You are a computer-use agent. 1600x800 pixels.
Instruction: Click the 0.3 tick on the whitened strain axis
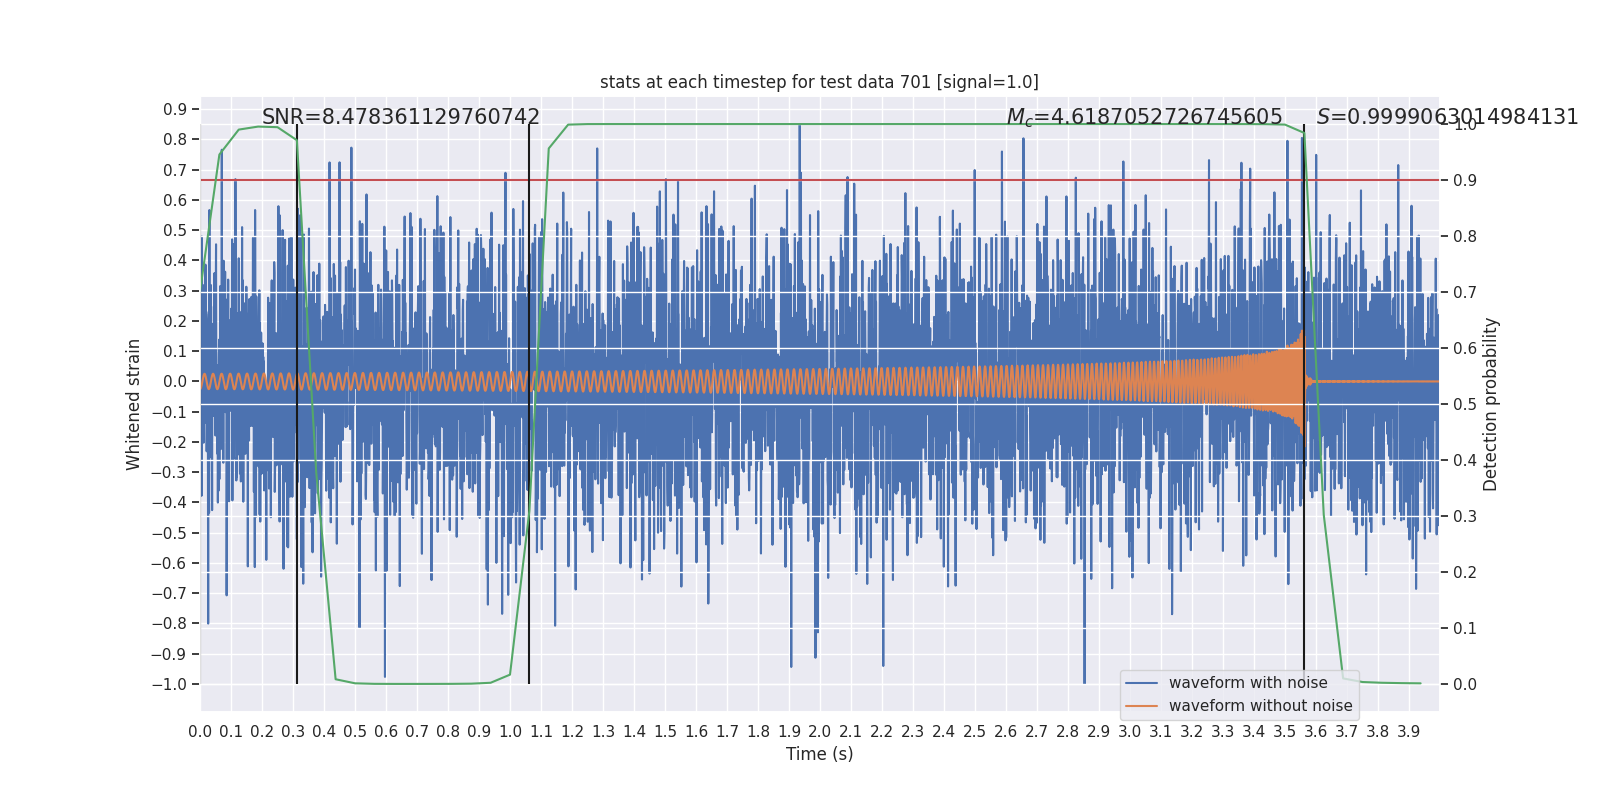point(175,291)
